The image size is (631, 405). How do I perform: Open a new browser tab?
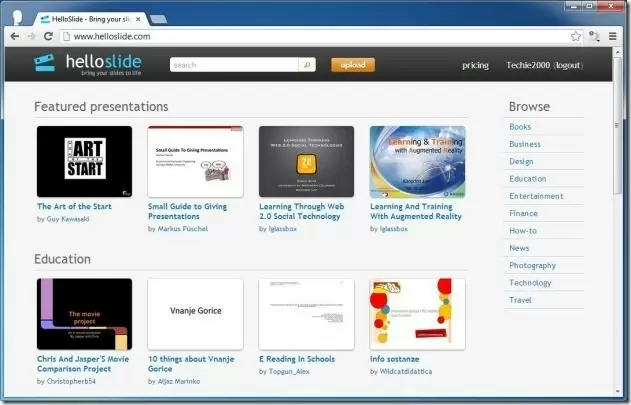click(x=158, y=19)
